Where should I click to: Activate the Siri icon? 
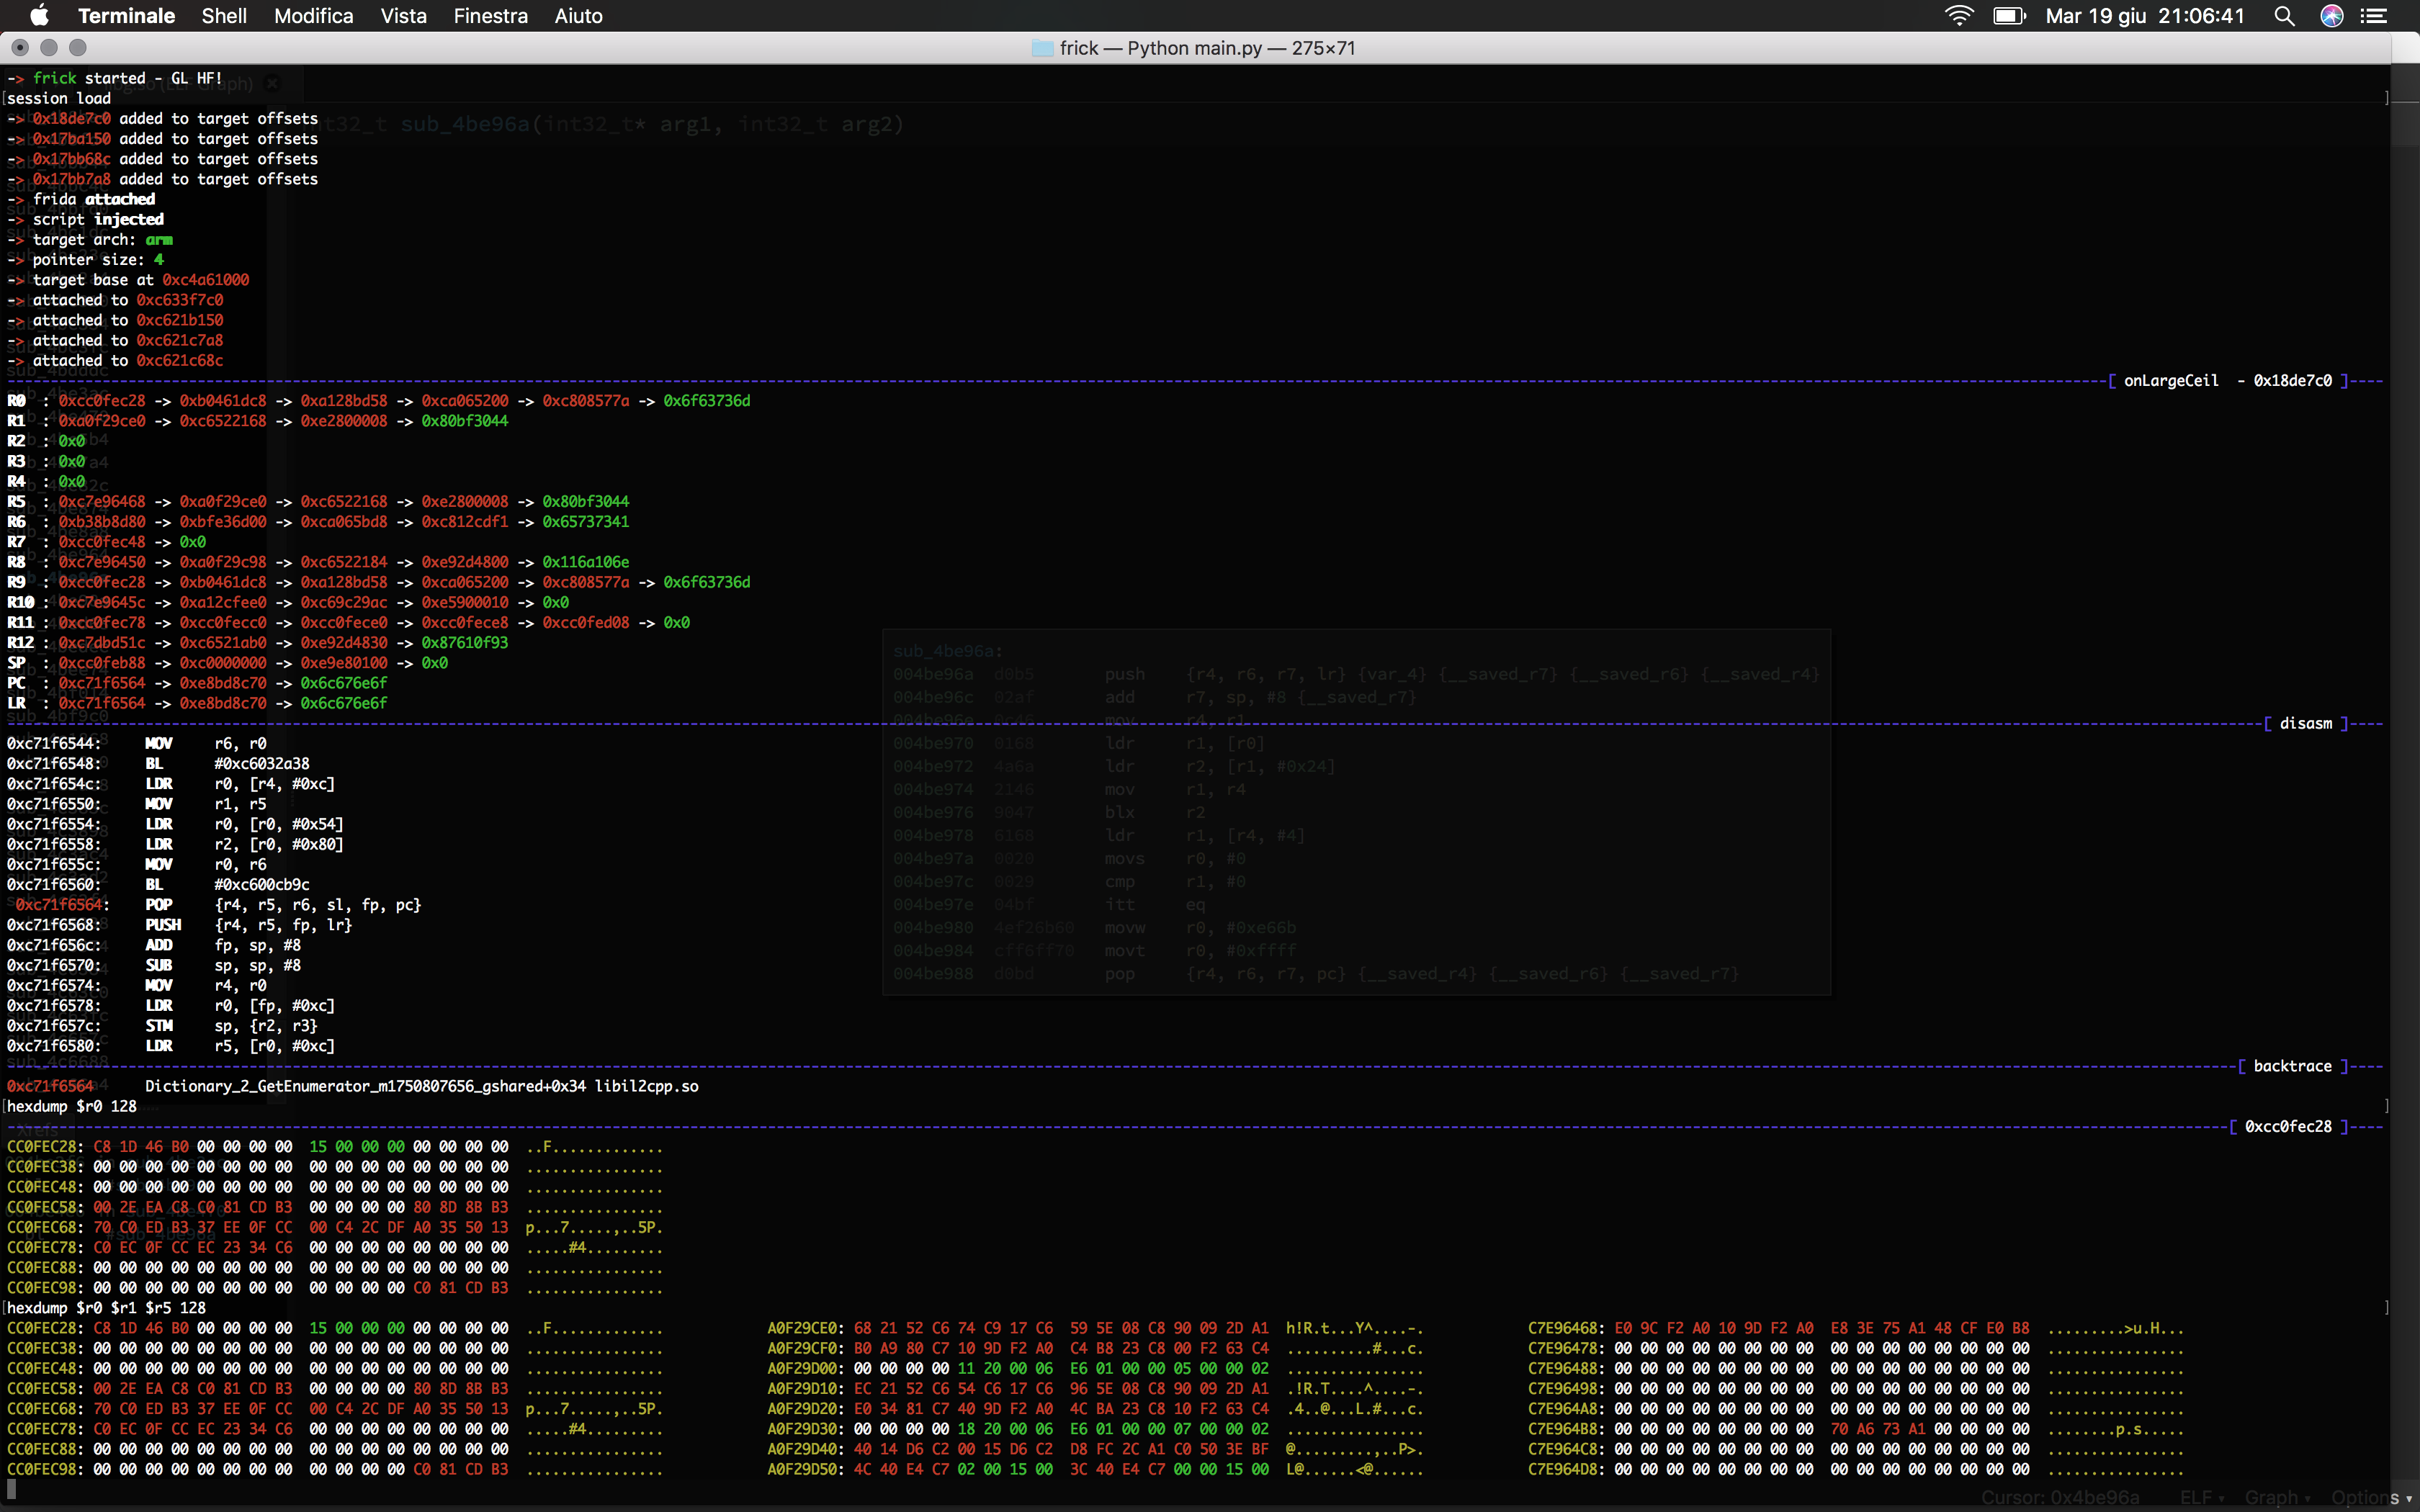coord(2332,16)
